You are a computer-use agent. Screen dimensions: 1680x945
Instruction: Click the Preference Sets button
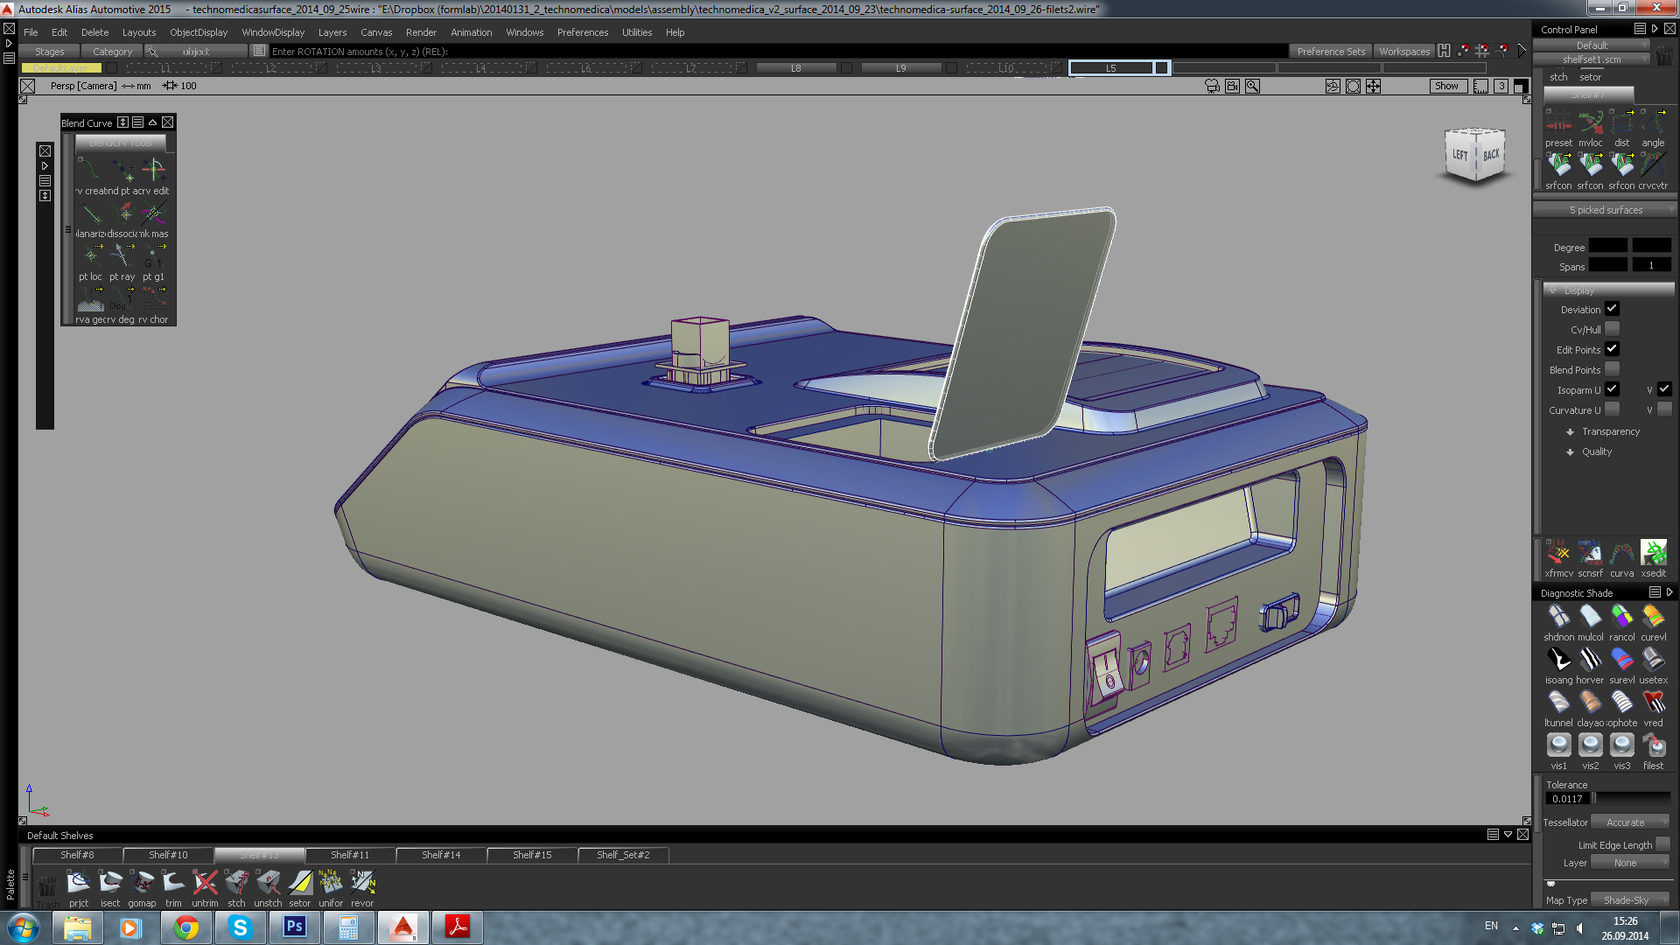(1330, 51)
